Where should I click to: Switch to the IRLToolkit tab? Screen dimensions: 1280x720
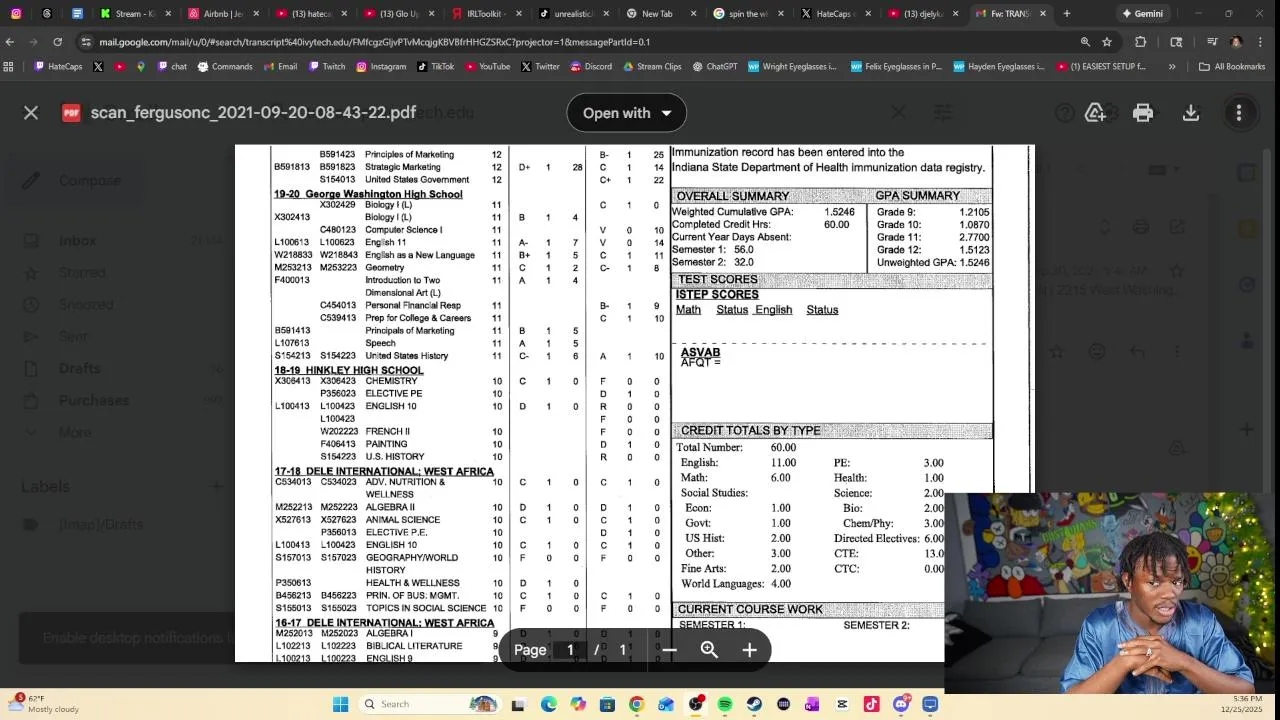click(487, 14)
